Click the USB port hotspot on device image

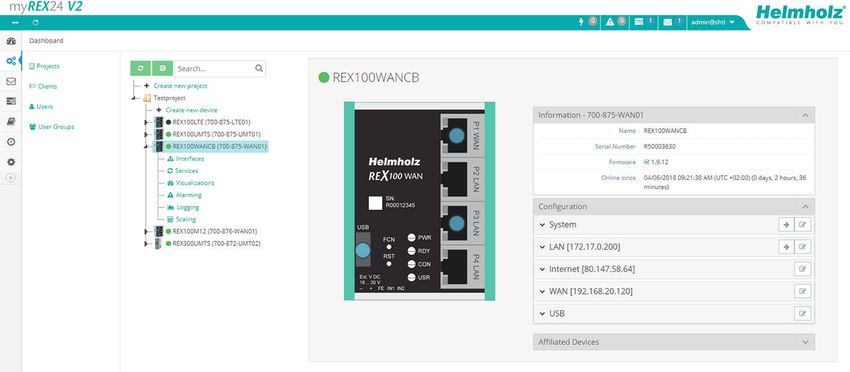tap(362, 251)
